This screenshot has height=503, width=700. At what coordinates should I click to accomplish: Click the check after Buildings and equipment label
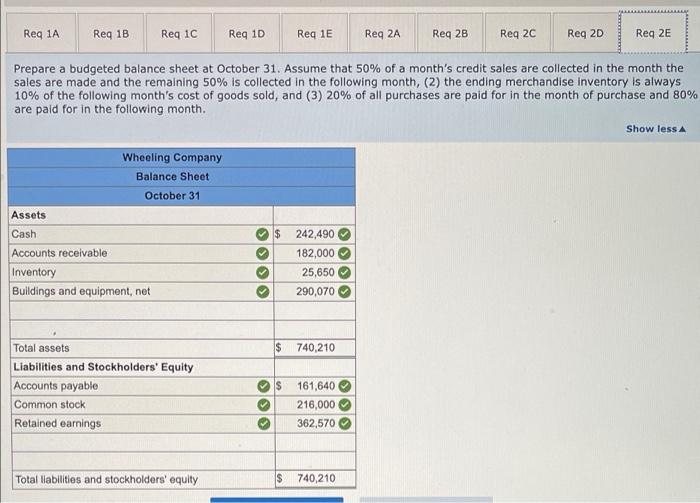coord(262,291)
